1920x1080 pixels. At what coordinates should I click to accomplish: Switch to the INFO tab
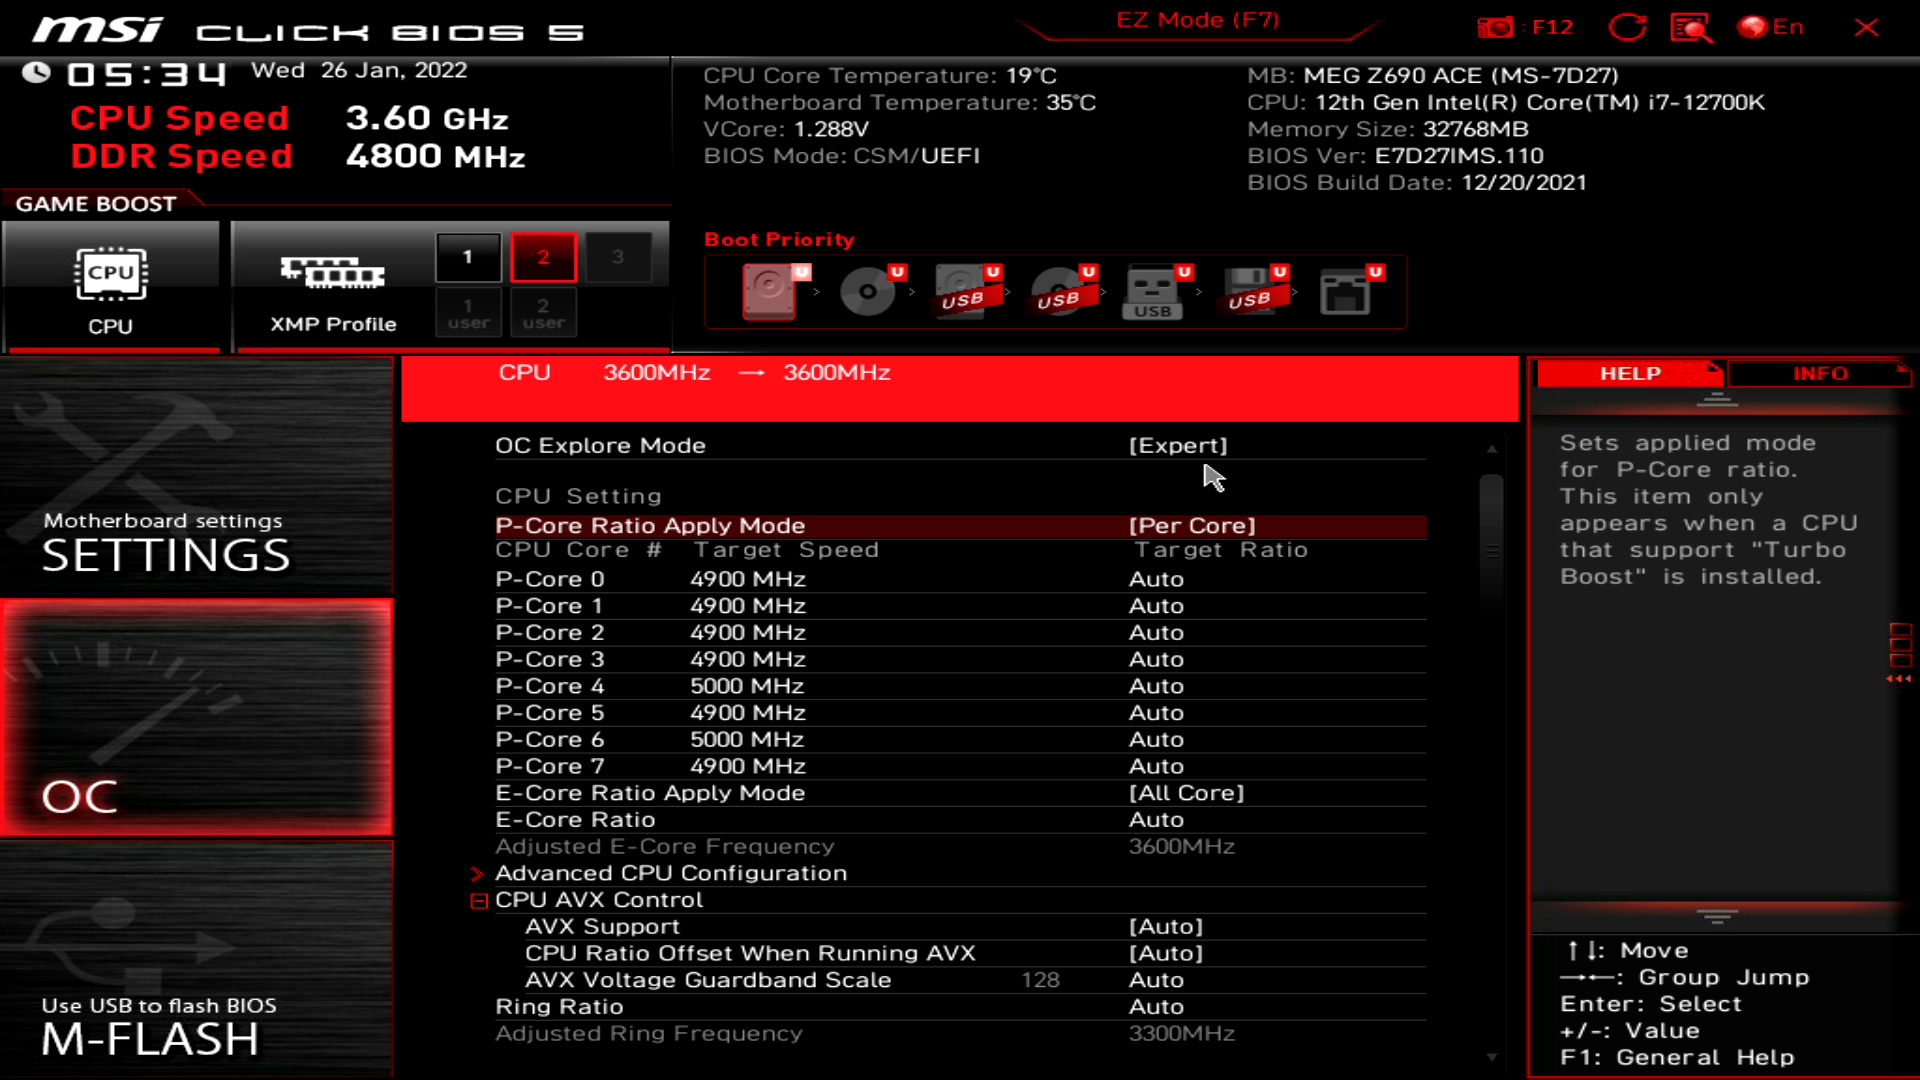coord(1820,373)
